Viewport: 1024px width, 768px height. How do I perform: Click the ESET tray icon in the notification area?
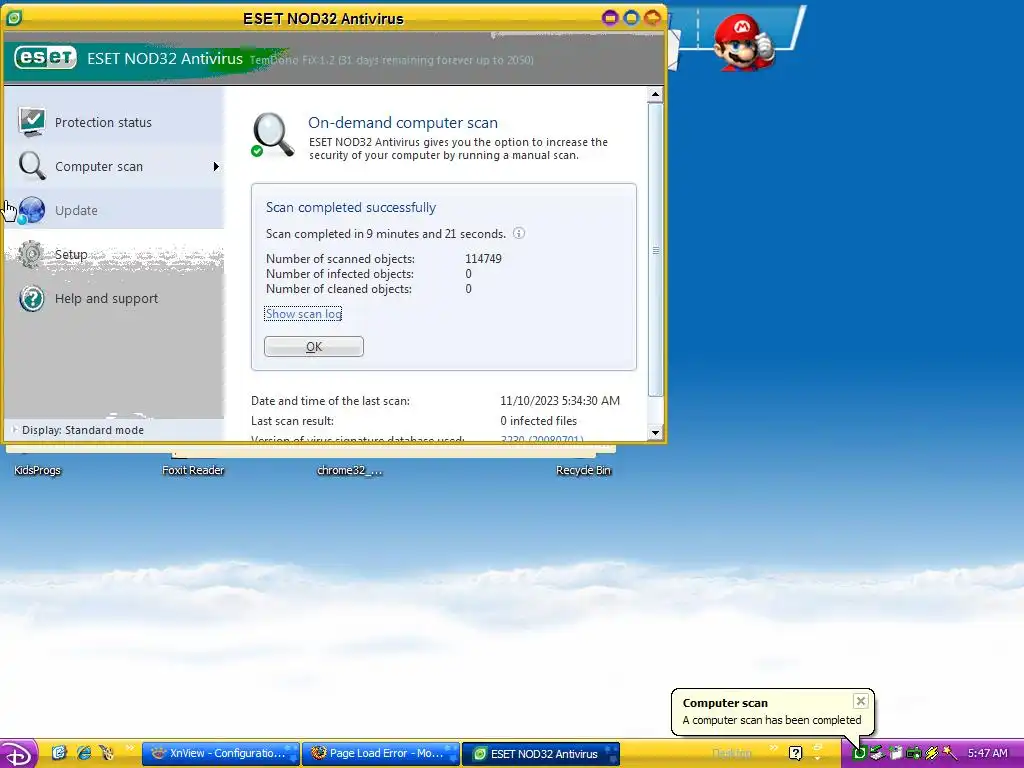click(859, 754)
